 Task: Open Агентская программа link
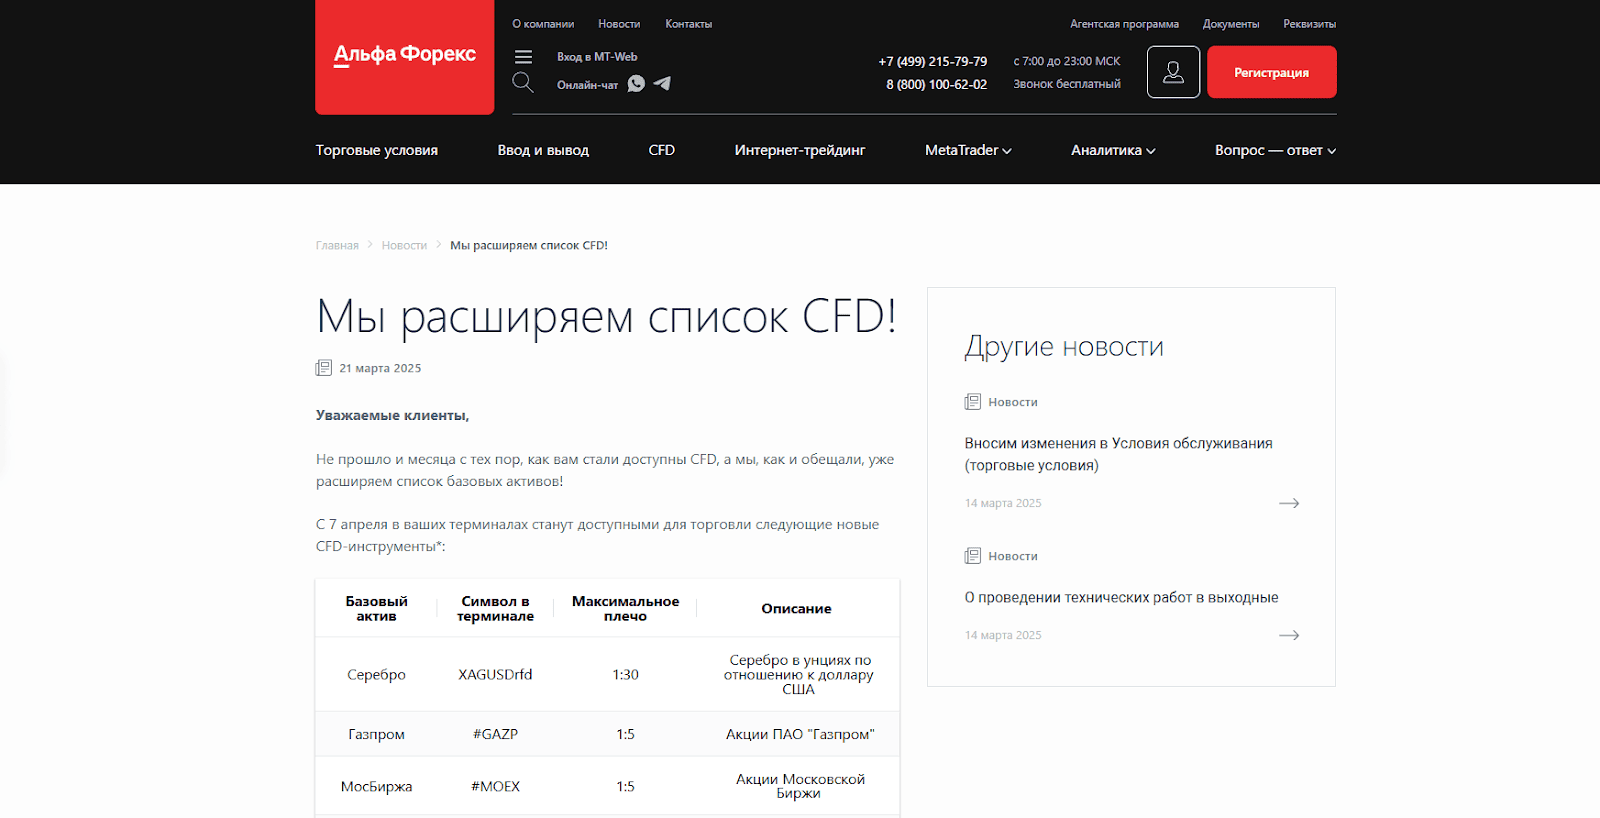(x=1124, y=24)
